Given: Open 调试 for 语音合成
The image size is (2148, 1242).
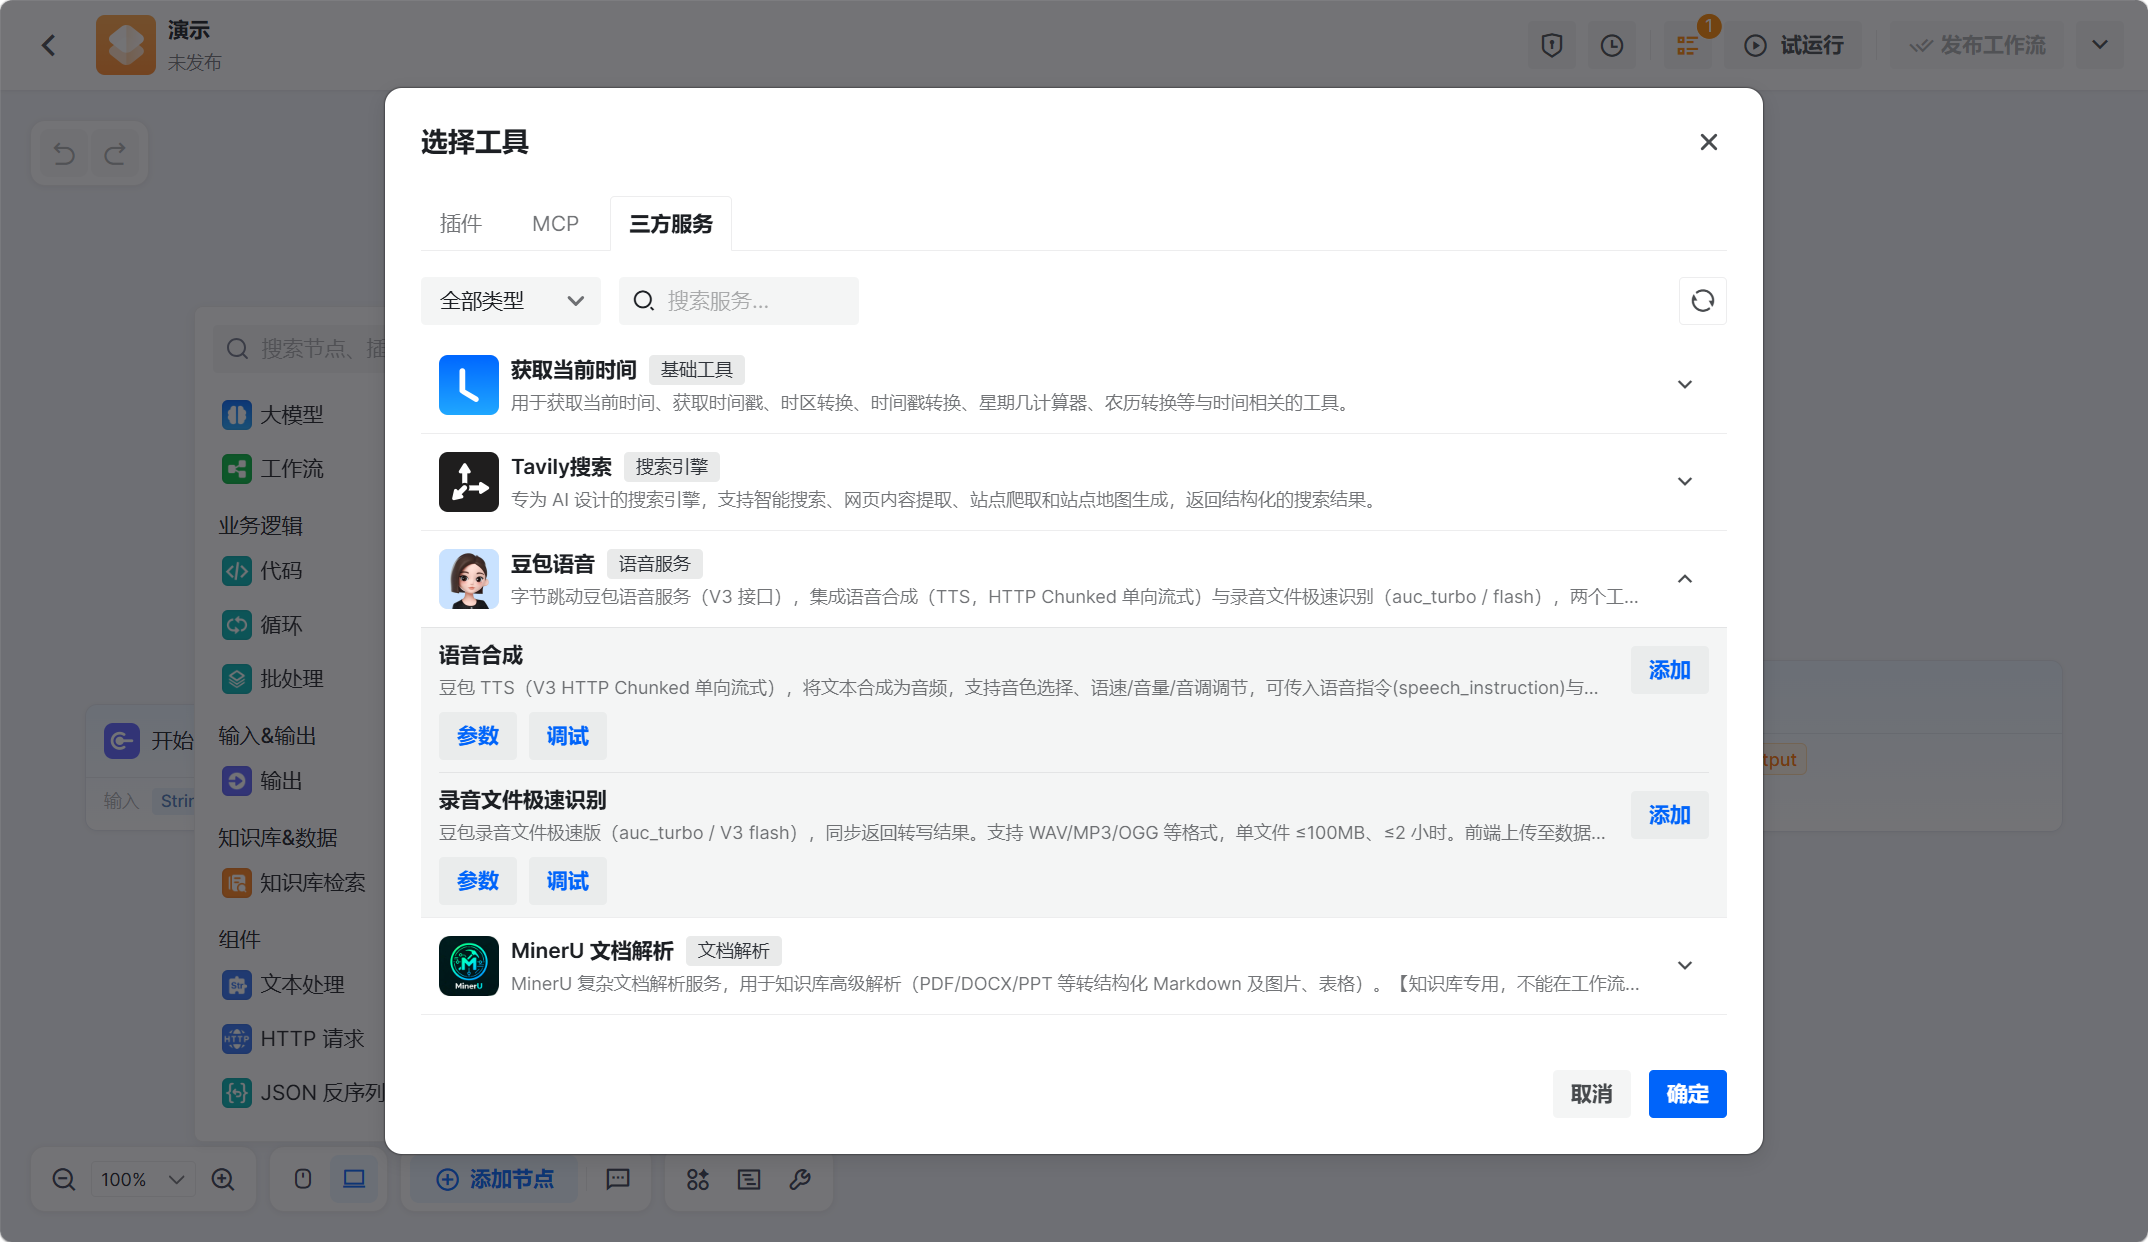Looking at the screenshot, I should (568, 736).
